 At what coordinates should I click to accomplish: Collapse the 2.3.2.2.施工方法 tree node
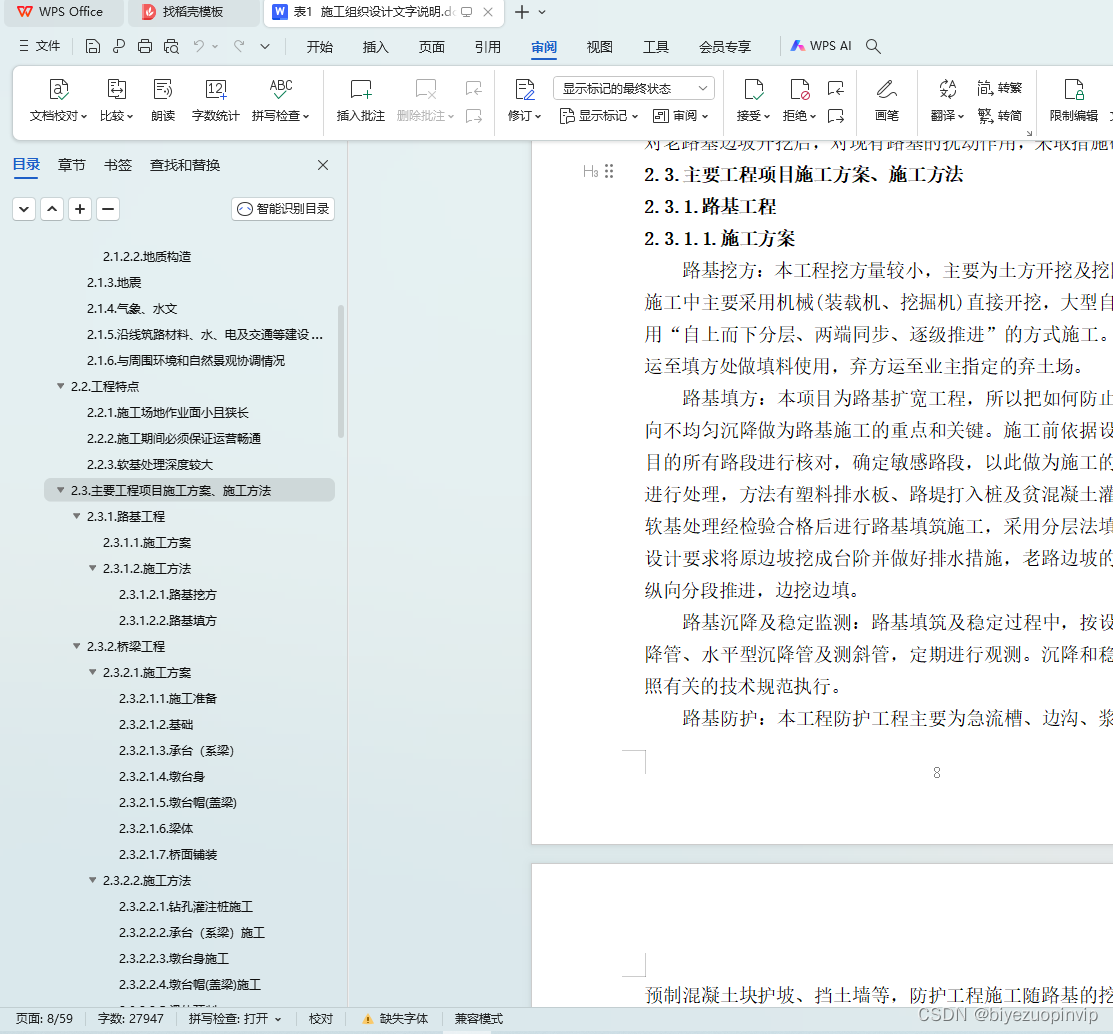92,880
